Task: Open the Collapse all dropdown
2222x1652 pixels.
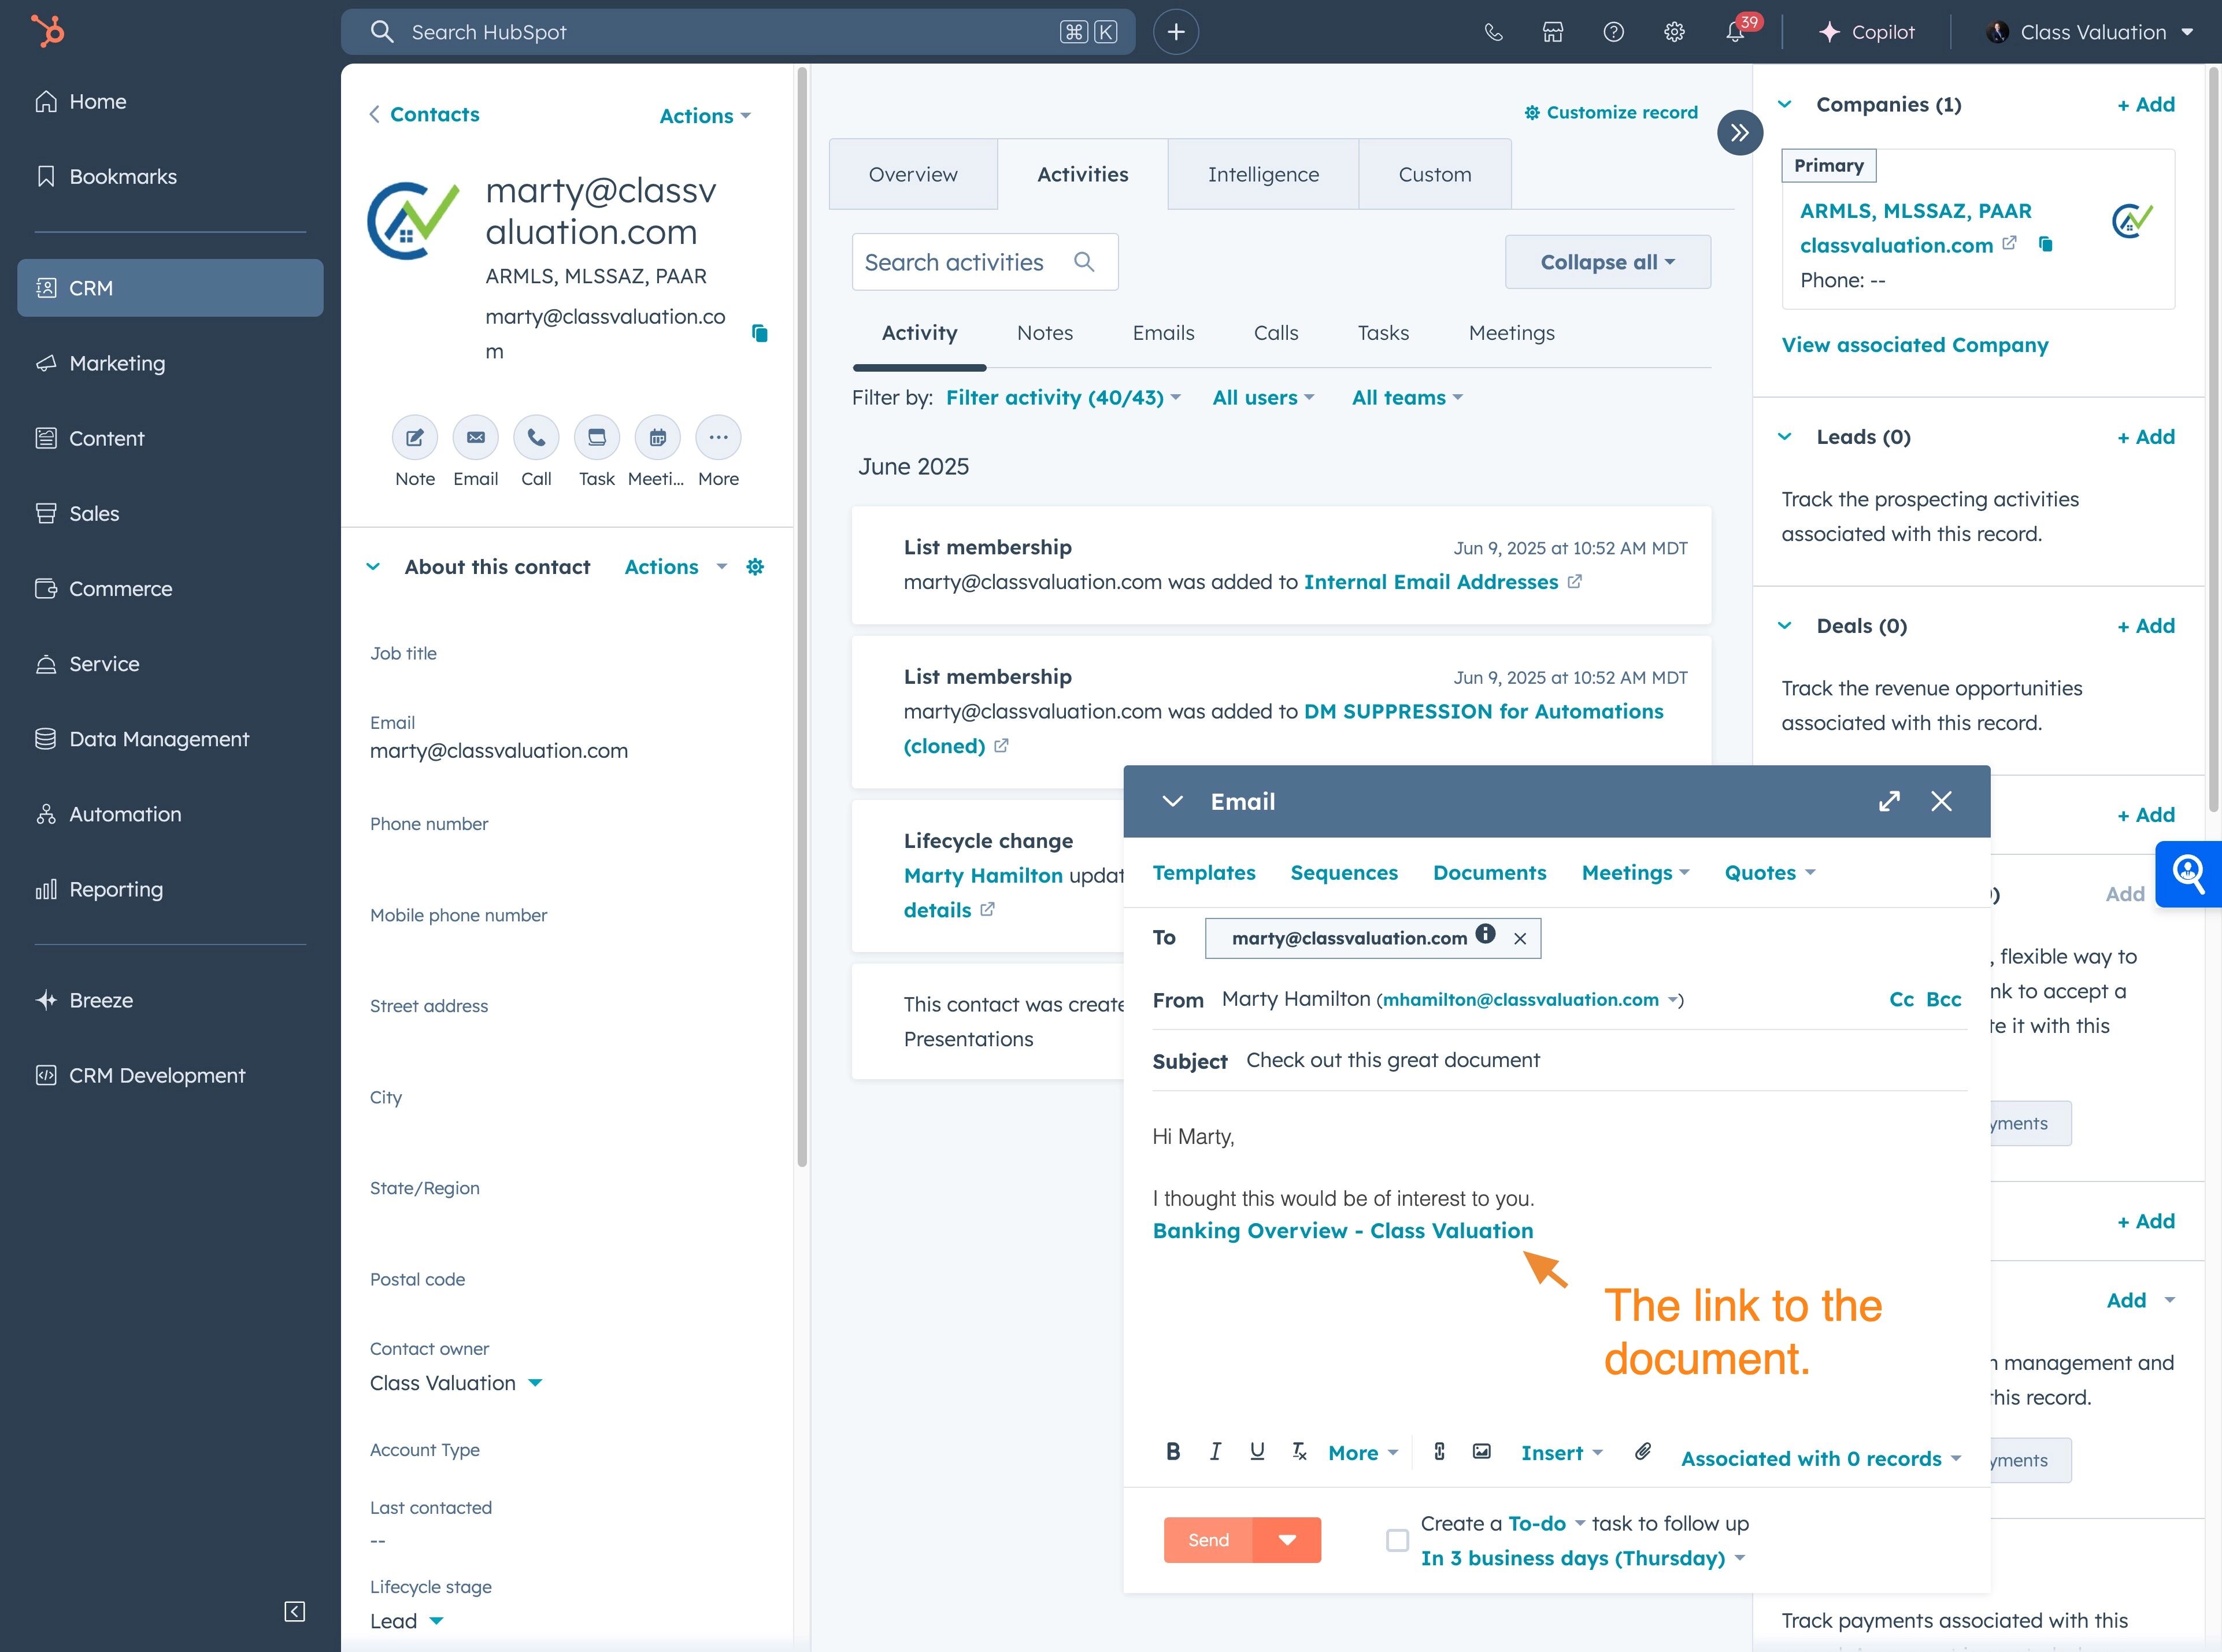Action: pyautogui.click(x=1607, y=262)
